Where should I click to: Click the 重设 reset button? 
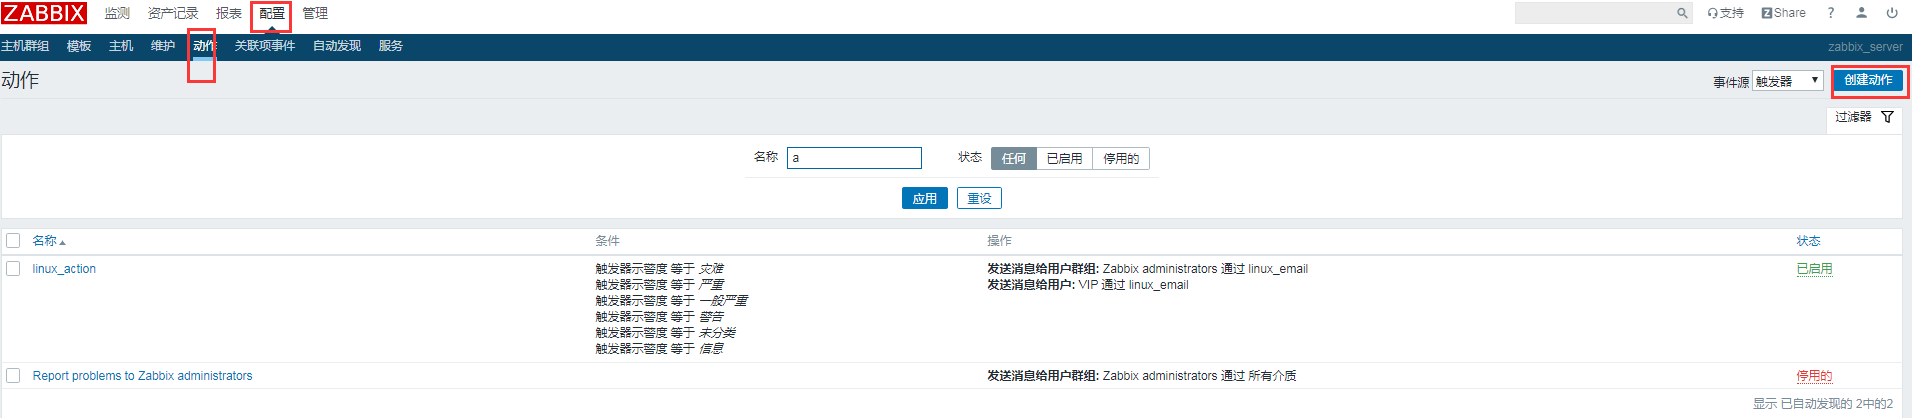coord(979,198)
